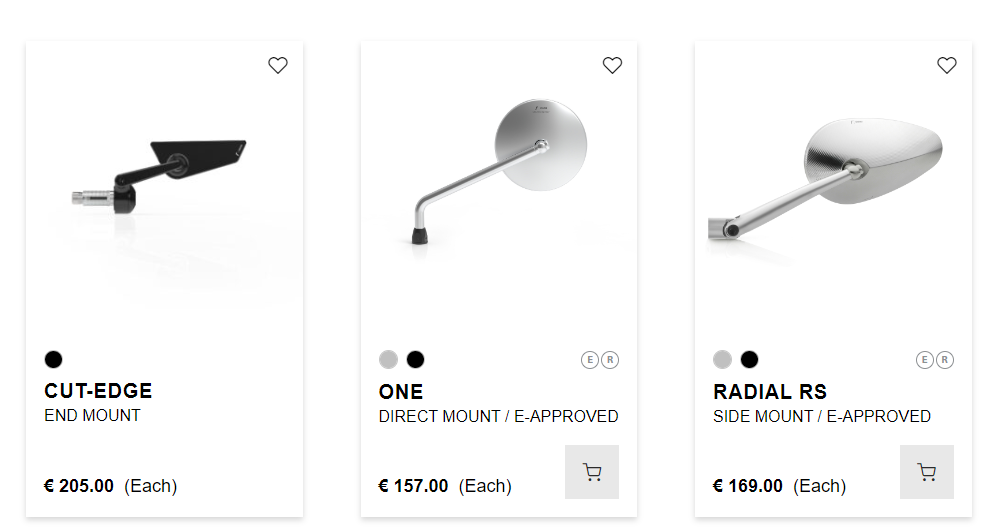
Task: View the RADIAL RS mirror image
Action: [832, 175]
